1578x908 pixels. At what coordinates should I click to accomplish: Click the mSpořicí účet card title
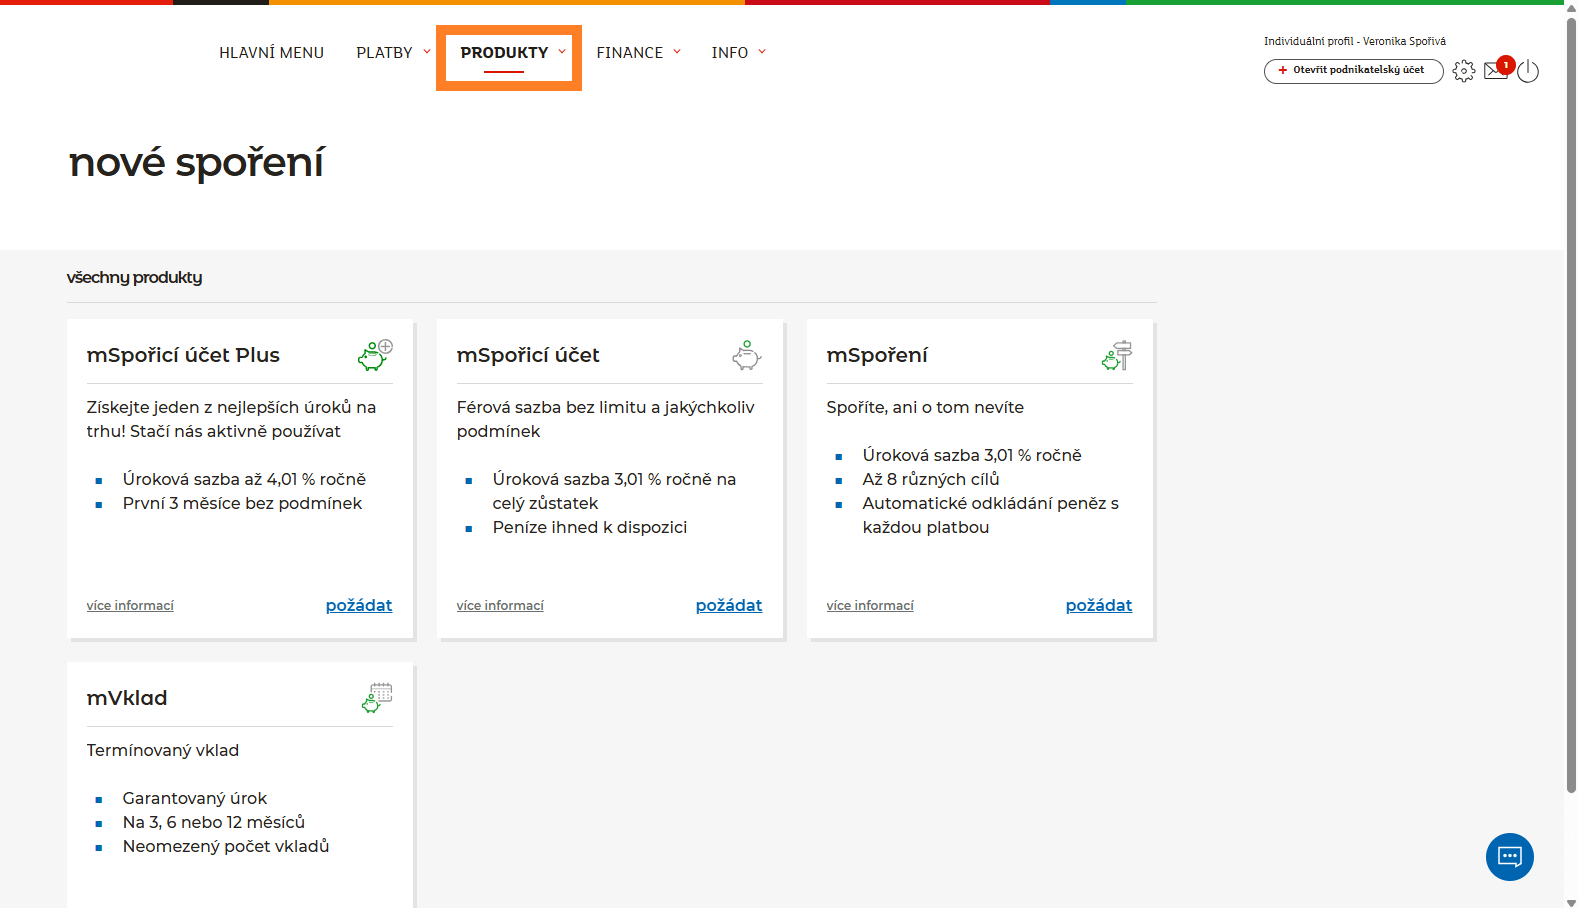[x=528, y=355]
